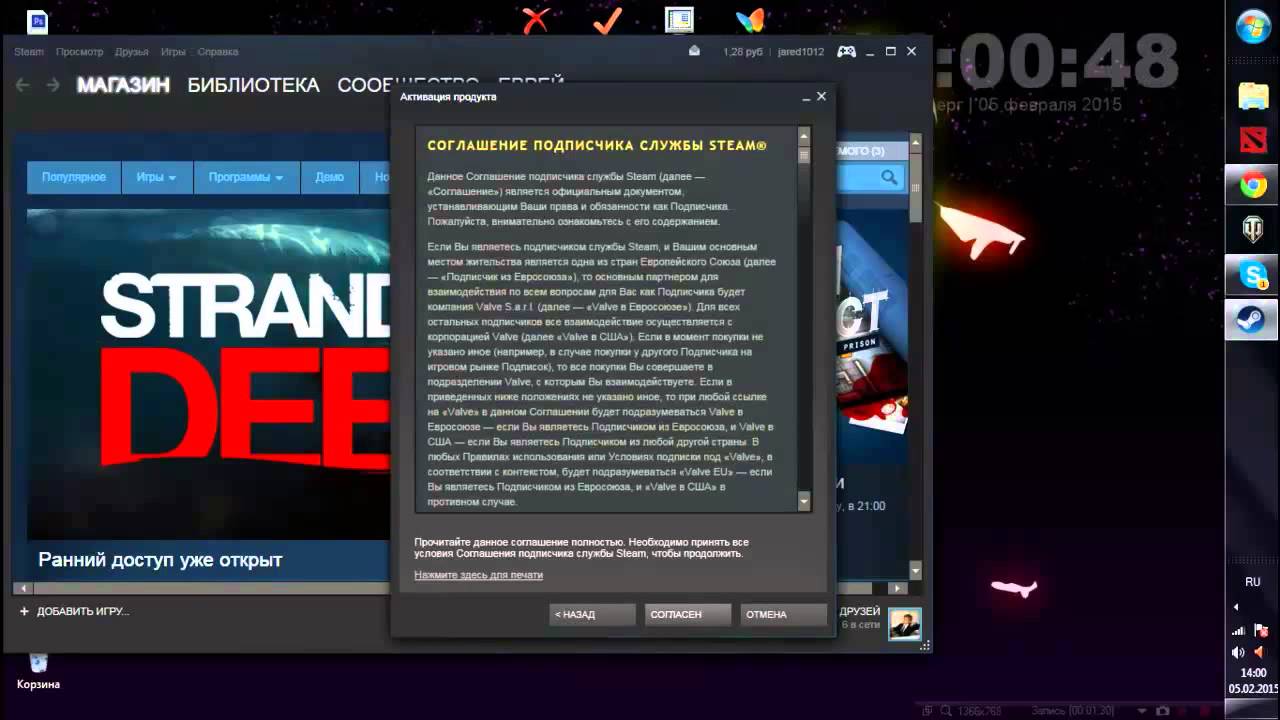Screen dimensions: 1280x720
Task: Switch to the МАГАЗИН tab
Action: coord(123,85)
